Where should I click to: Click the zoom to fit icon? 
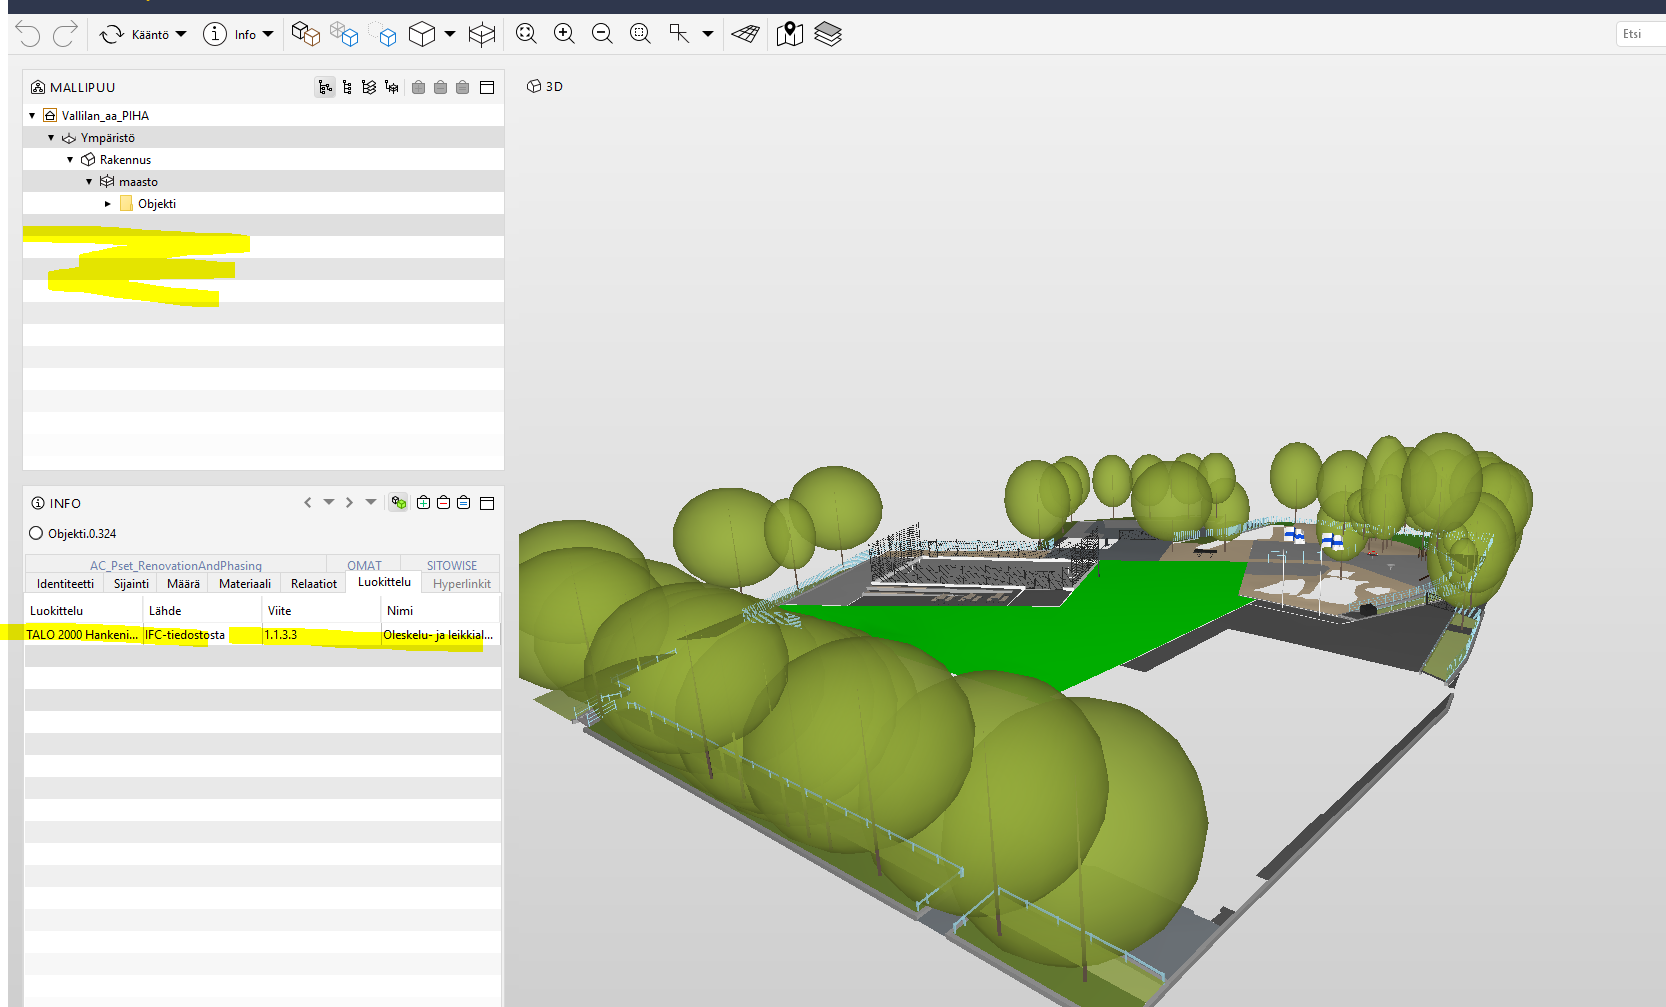pos(526,34)
